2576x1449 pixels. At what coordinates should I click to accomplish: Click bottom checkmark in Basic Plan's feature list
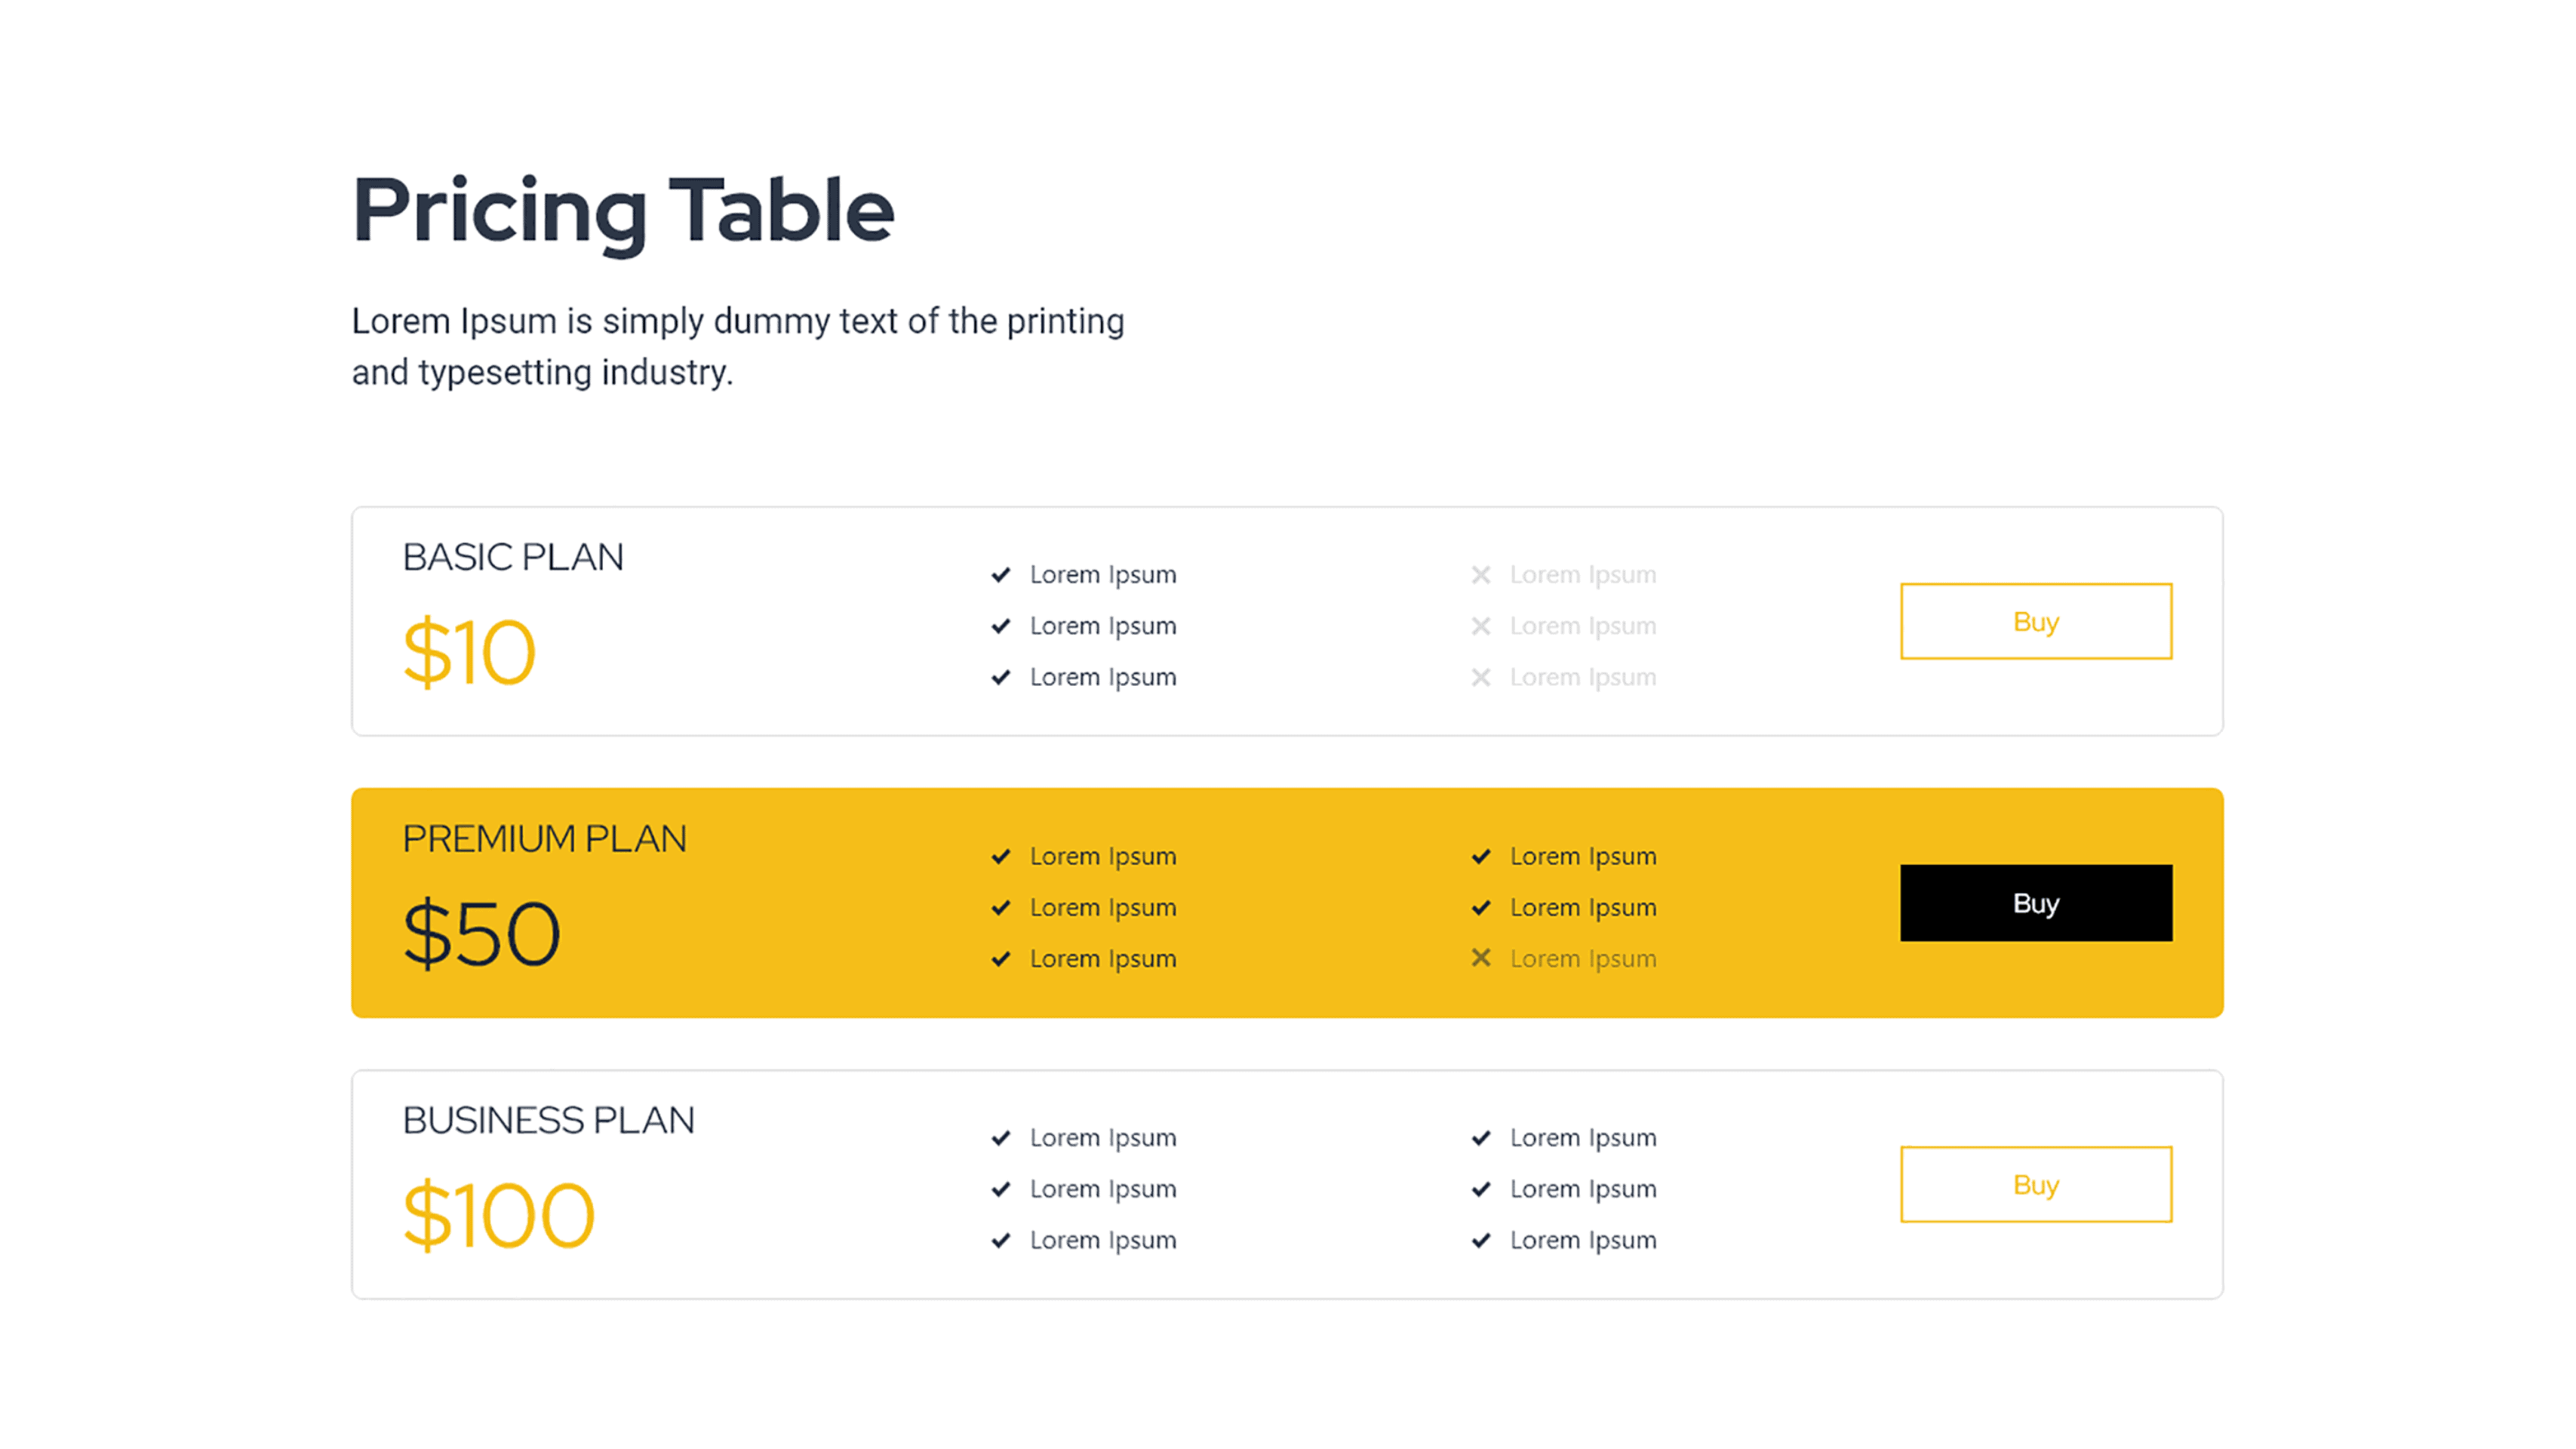(1000, 677)
